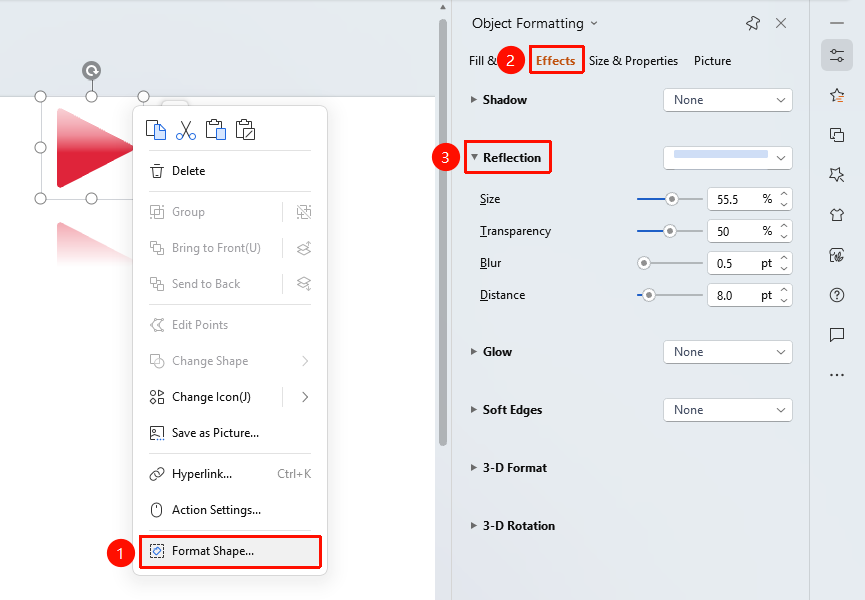Screen dimensions: 865x600
Task: Switch to the Size & Properties tab
Action: [x=633, y=61]
